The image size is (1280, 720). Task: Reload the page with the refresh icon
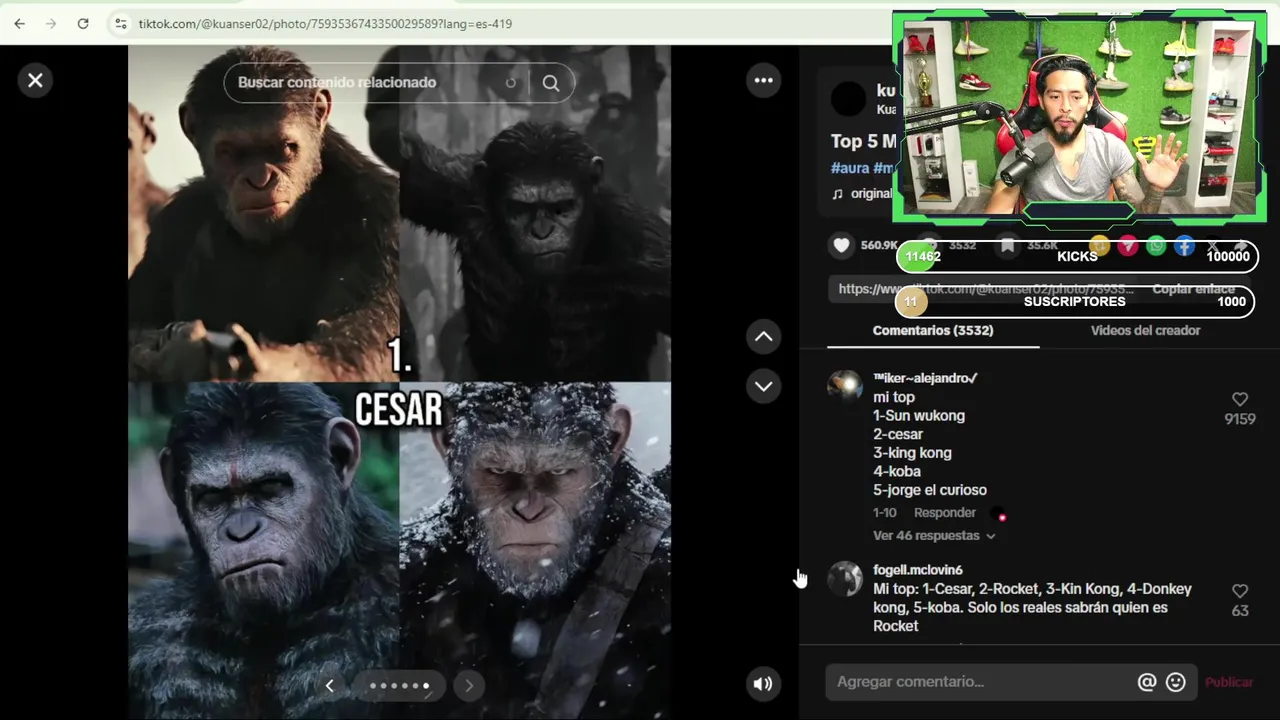point(83,23)
